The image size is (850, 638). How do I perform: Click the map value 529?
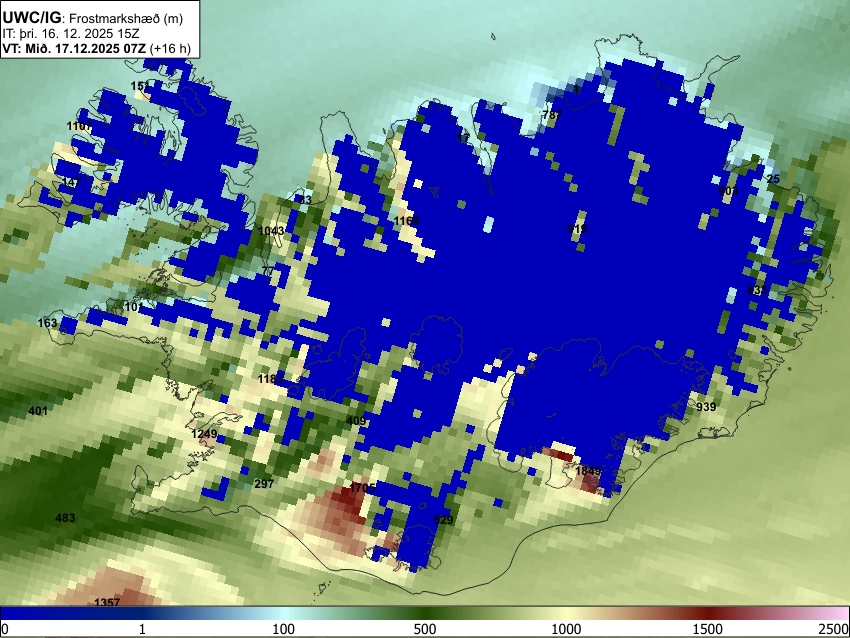443,520
